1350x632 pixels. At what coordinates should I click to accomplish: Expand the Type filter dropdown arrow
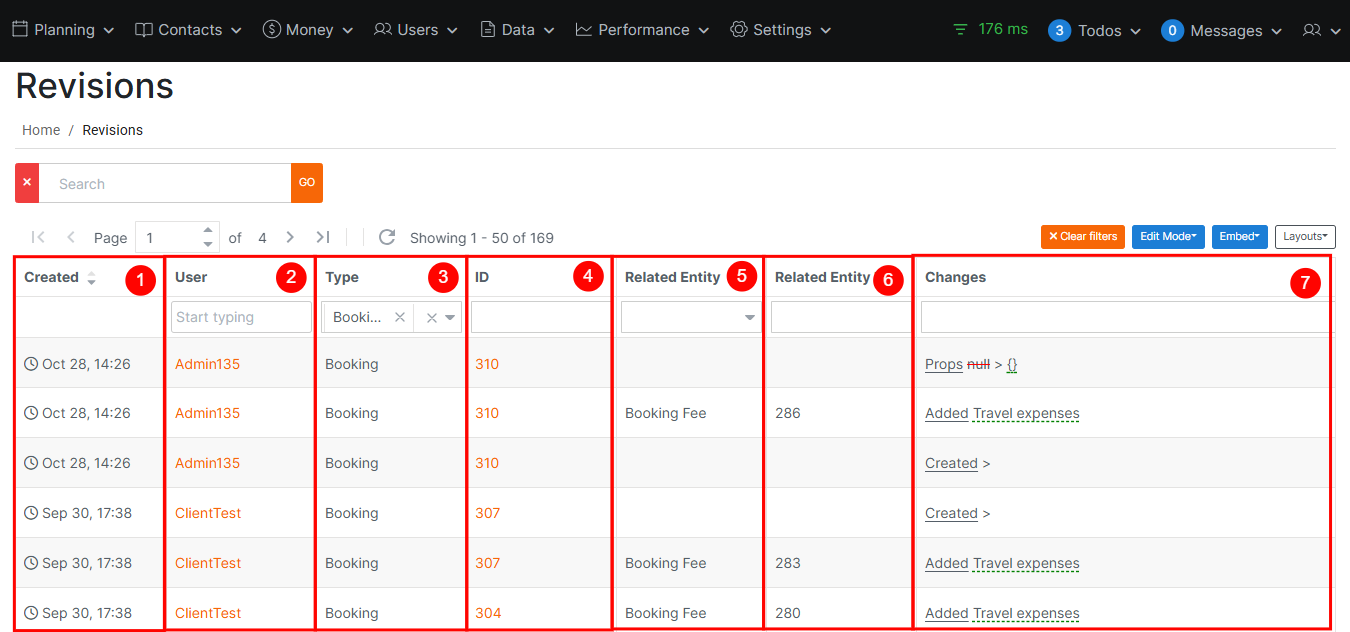click(x=450, y=317)
